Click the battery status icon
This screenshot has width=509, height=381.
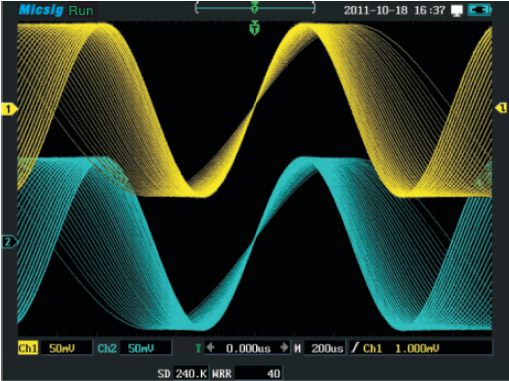tap(479, 10)
